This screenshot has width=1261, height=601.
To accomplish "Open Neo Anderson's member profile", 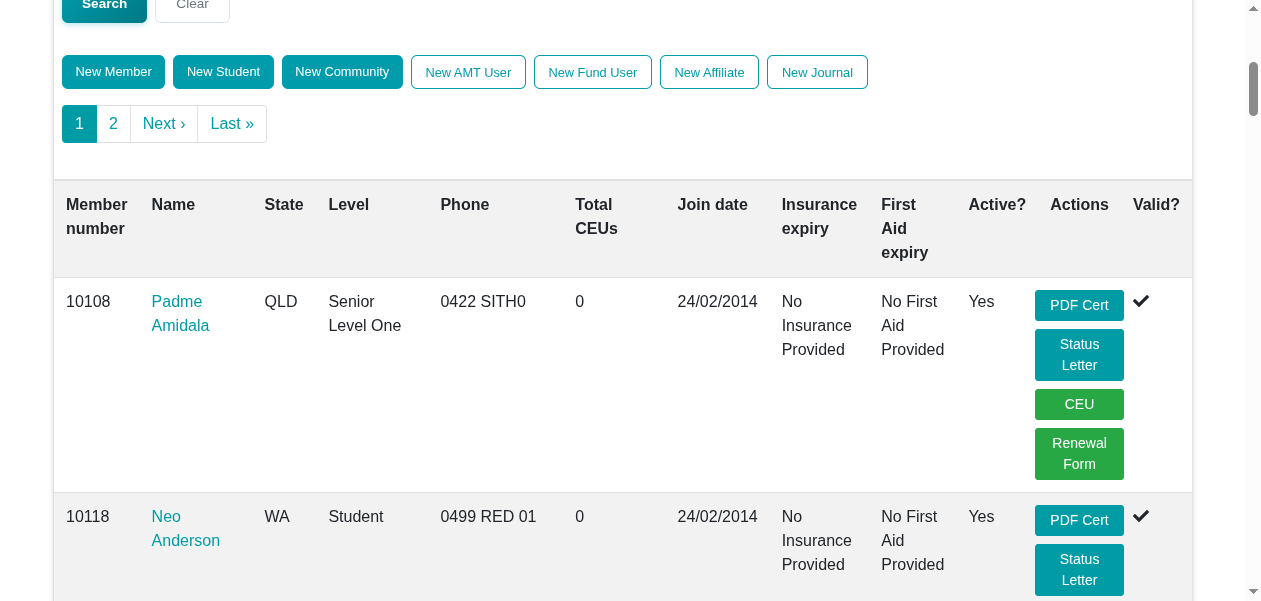I will click(x=185, y=528).
